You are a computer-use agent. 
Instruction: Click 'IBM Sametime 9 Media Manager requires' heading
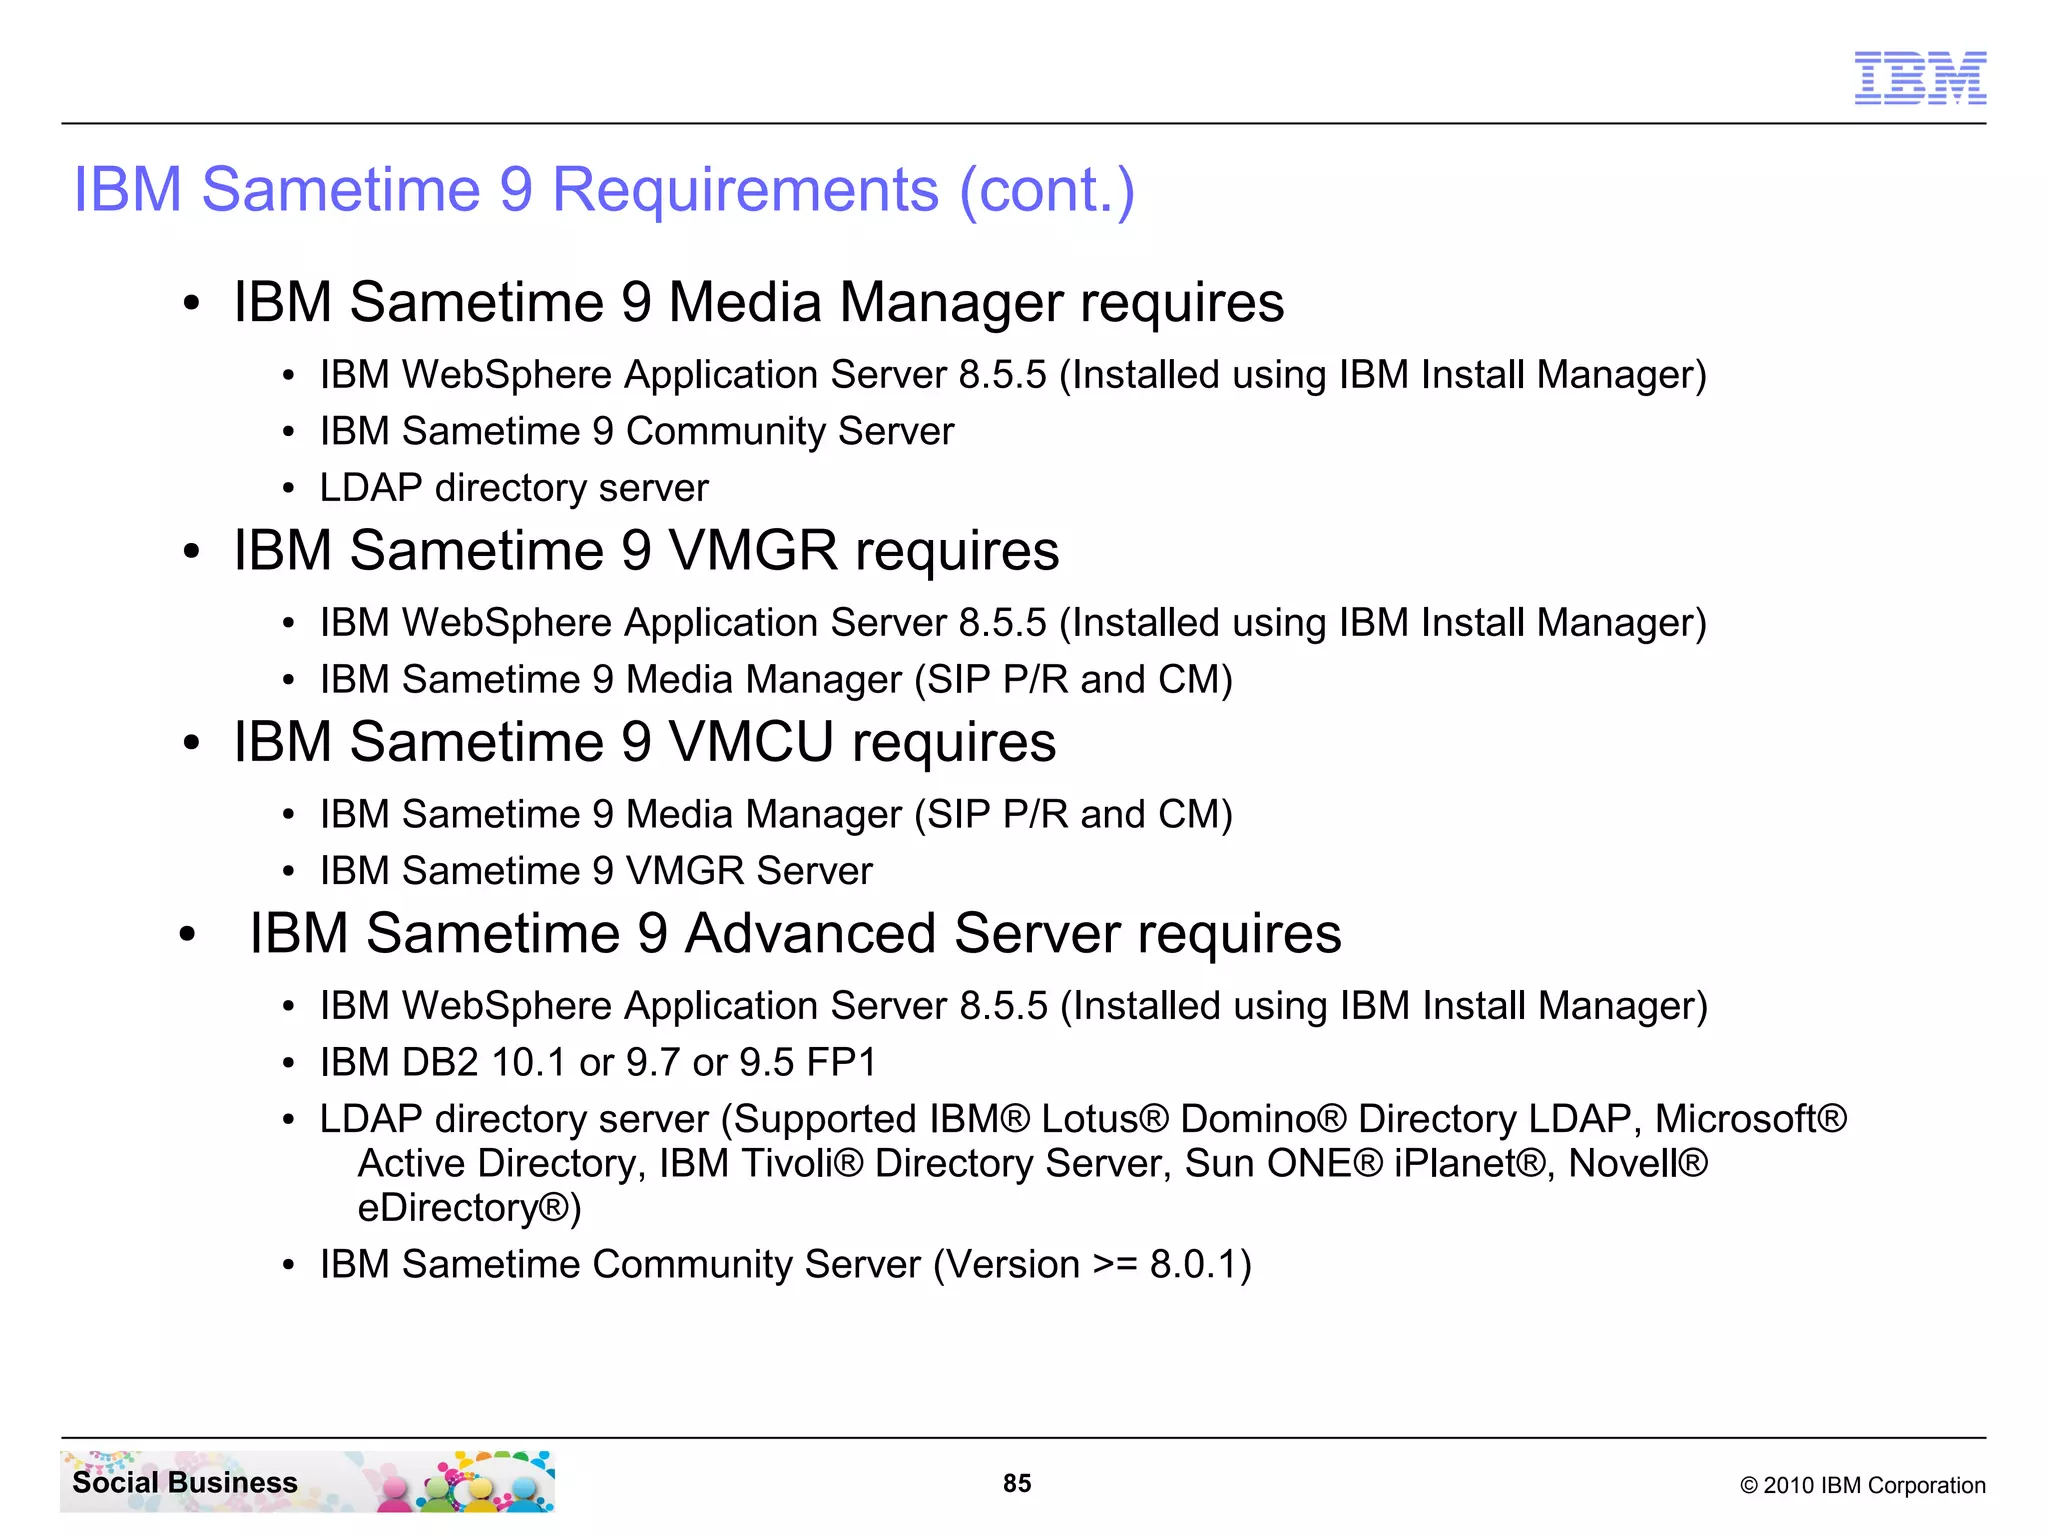(758, 302)
